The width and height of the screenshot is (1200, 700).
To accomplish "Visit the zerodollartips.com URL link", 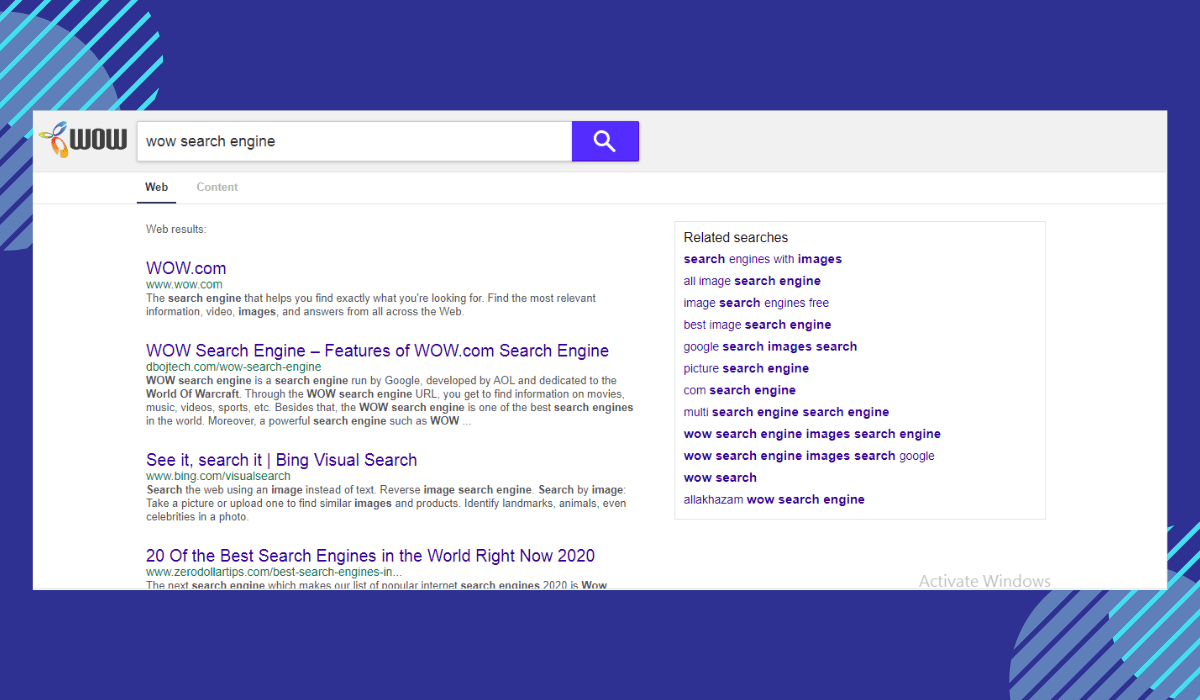I will [274, 572].
